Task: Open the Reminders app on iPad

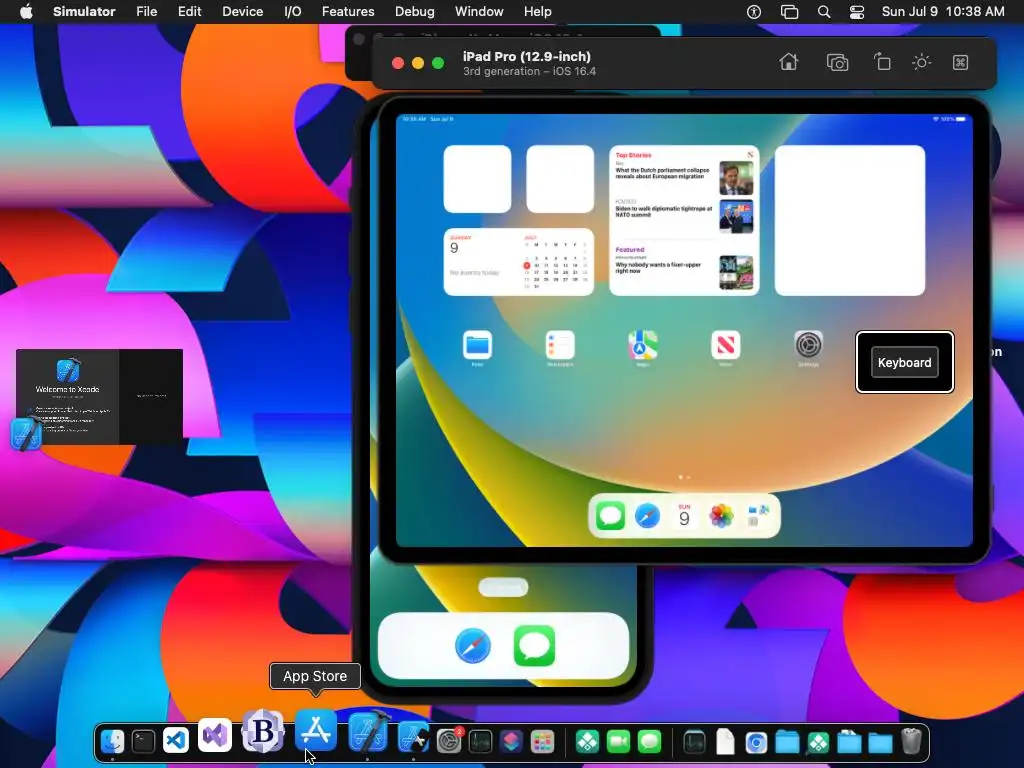Action: [560, 345]
